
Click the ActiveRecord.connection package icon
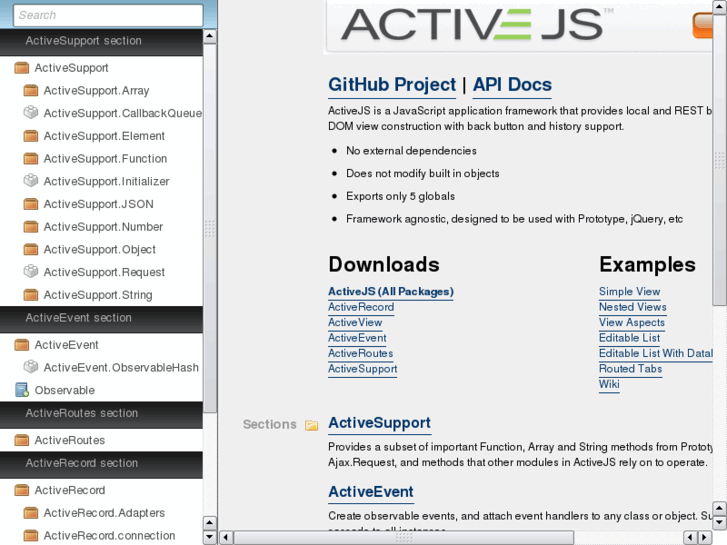pyautogui.click(x=31, y=536)
